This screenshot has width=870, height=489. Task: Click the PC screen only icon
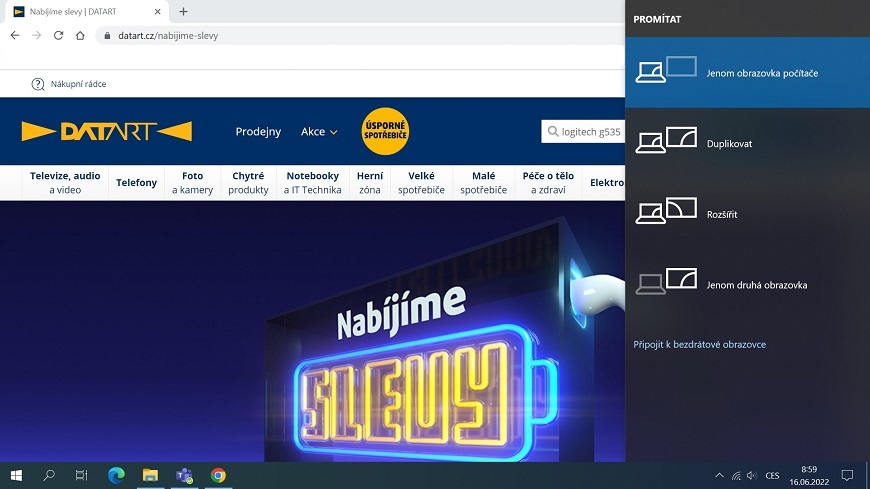pyautogui.click(x=666, y=69)
